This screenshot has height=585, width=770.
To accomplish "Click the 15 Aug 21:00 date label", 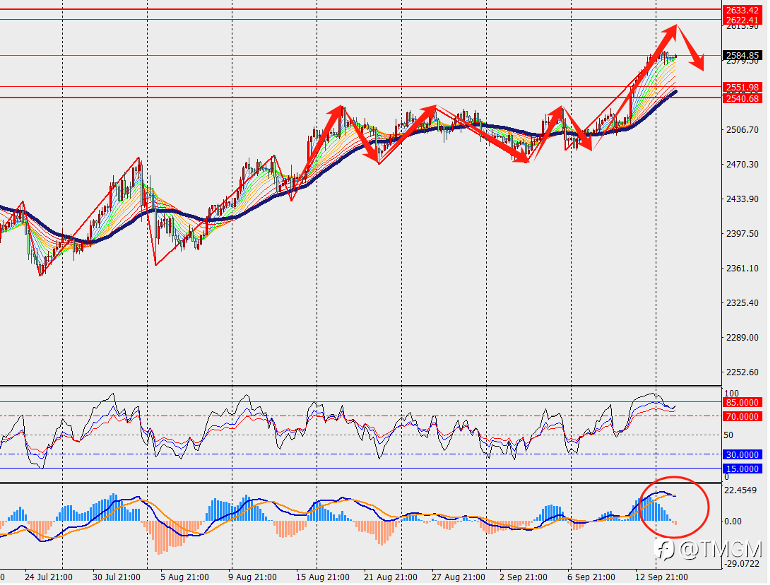I will click(323, 577).
